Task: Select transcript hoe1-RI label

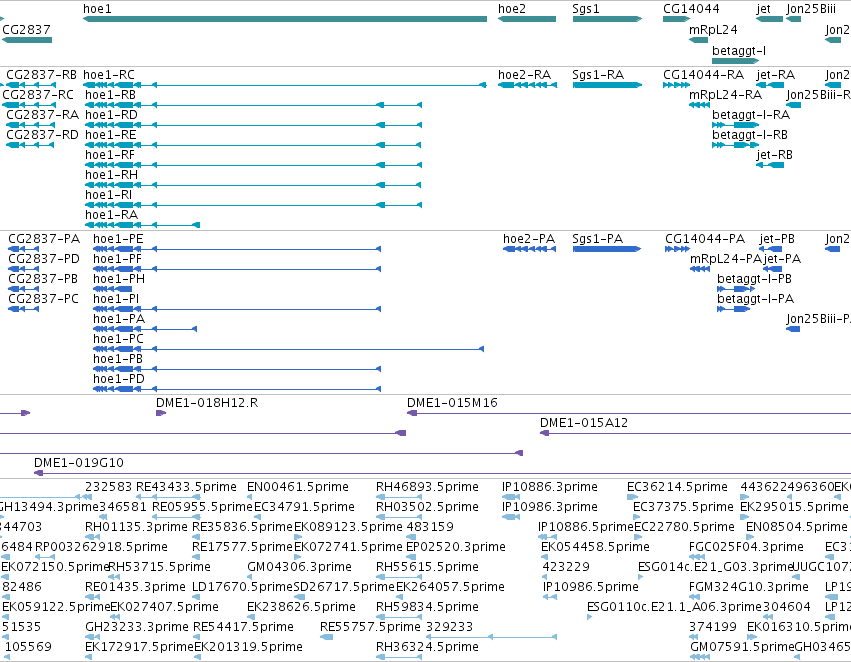Action: [109, 195]
